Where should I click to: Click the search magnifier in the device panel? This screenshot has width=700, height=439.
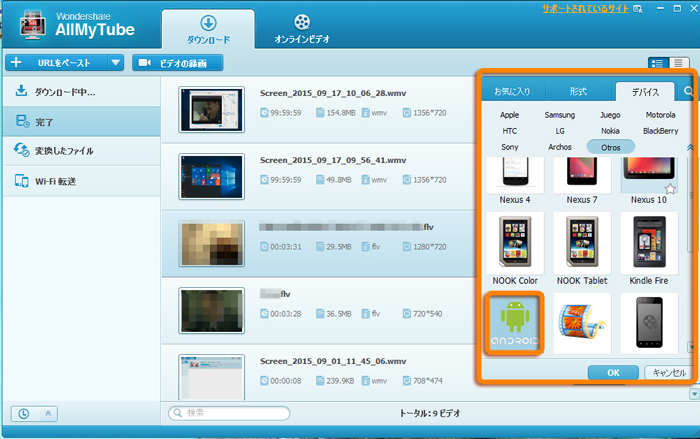point(688,92)
